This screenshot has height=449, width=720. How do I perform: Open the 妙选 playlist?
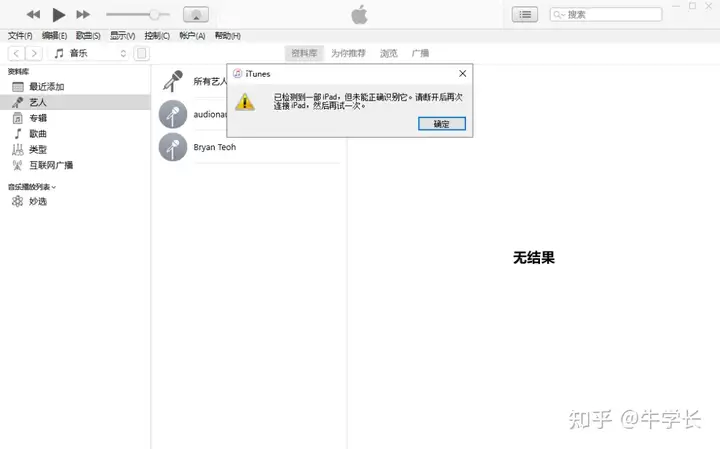75,201
